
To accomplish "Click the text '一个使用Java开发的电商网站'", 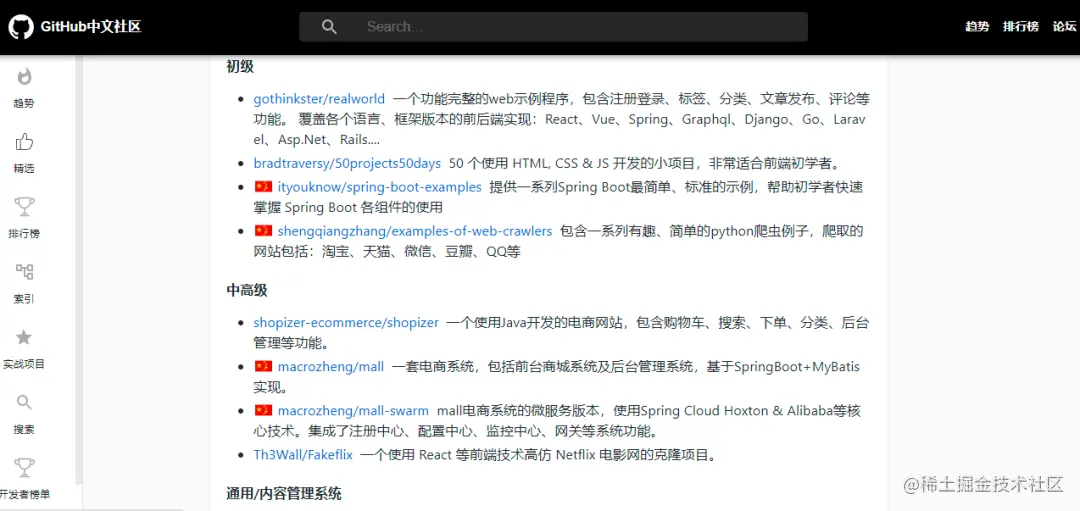I will coord(536,322).
